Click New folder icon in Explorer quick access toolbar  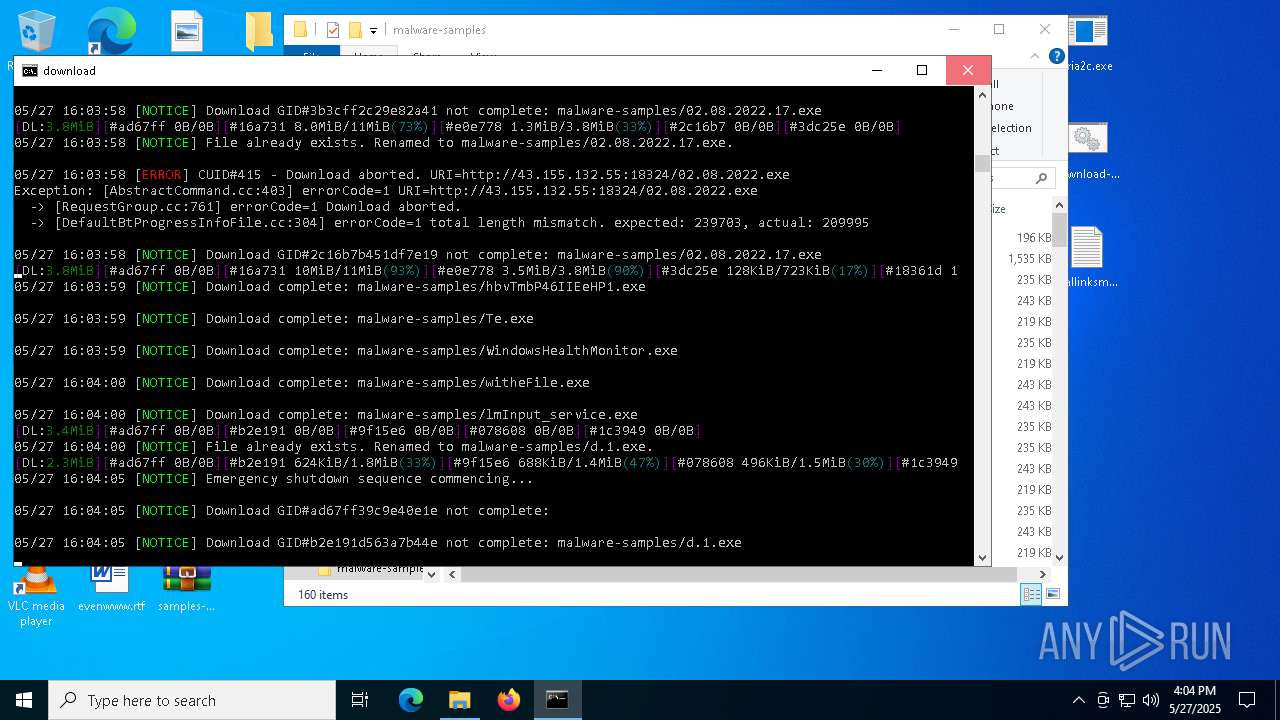point(355,30)
